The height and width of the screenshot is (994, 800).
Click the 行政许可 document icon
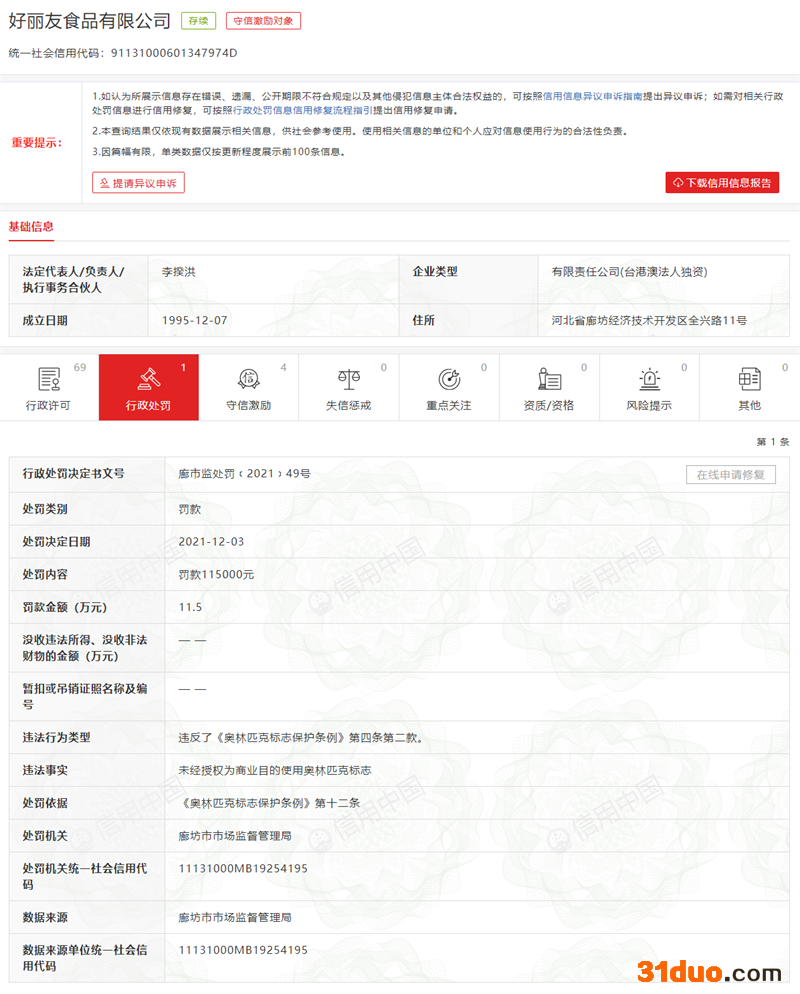pos(49,379)
